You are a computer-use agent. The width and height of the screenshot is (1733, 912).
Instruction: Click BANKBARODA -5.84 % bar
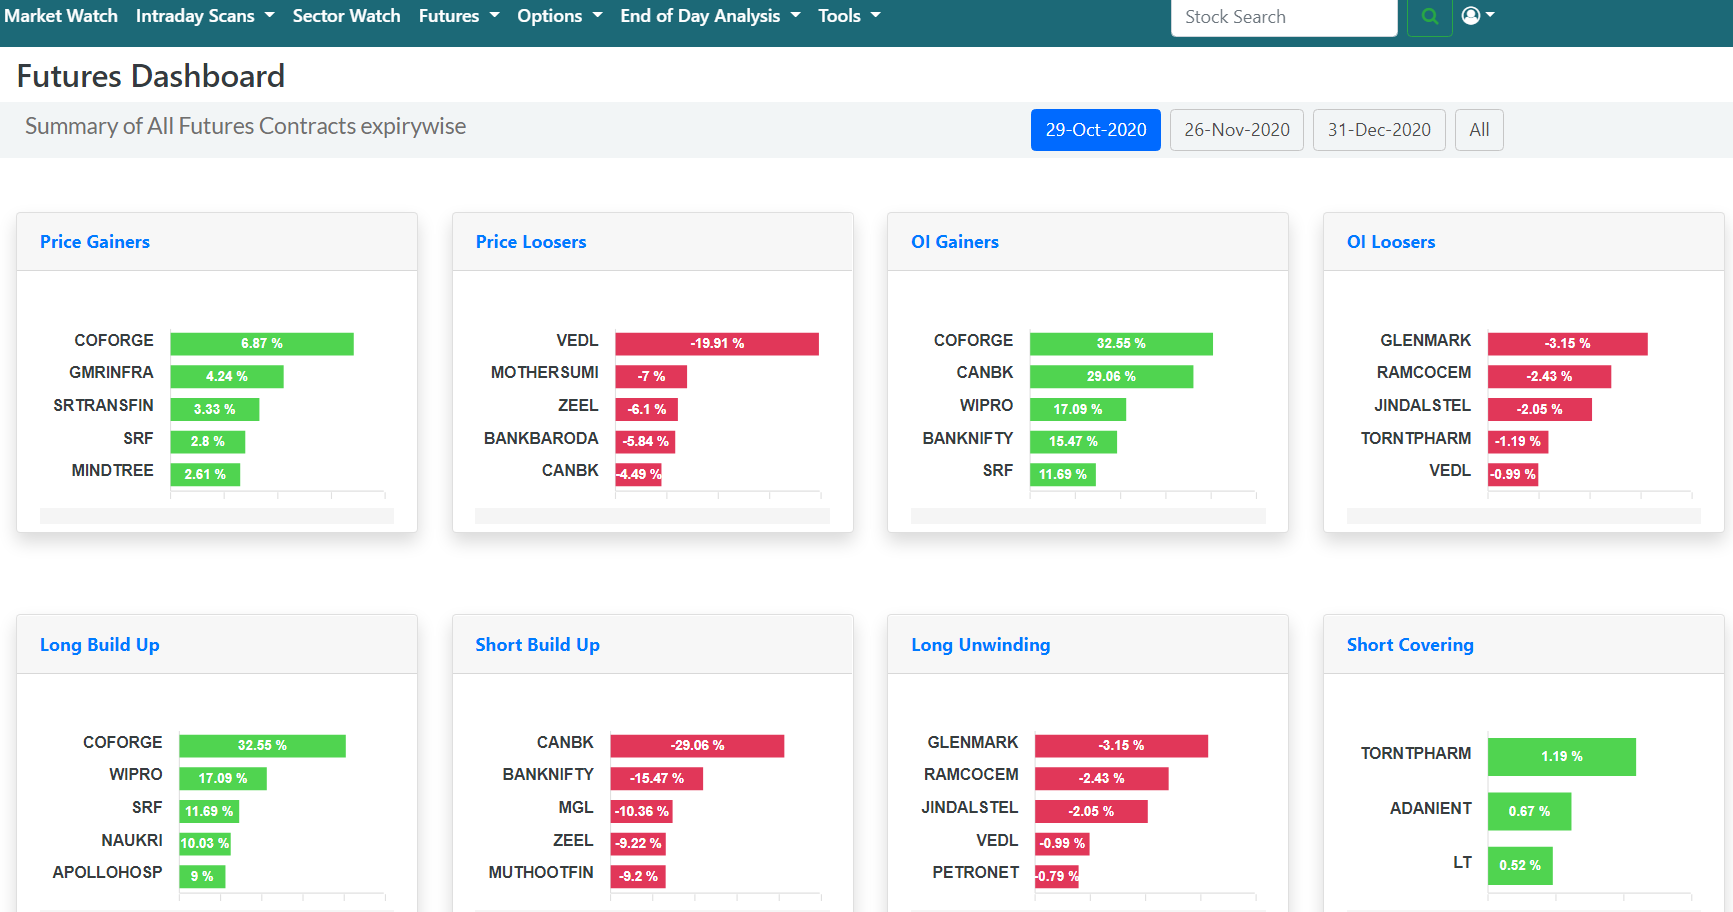click(645, 442)
